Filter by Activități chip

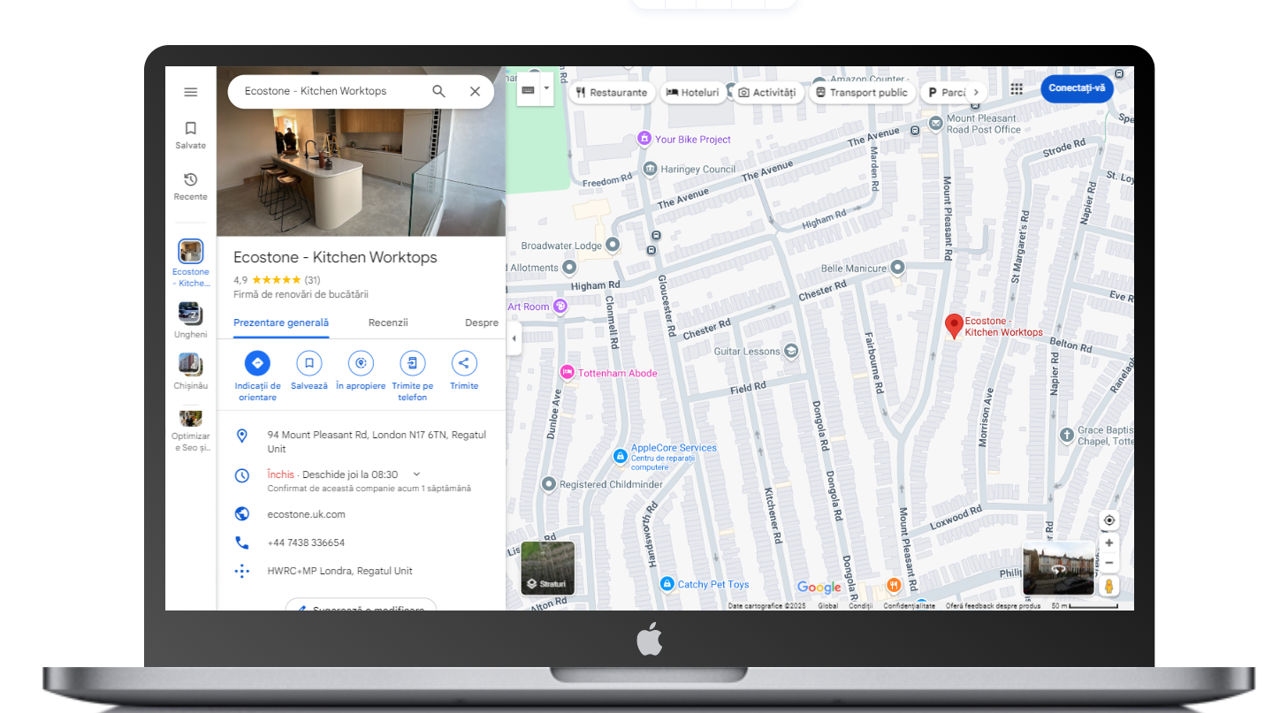[x=767, y=92]
